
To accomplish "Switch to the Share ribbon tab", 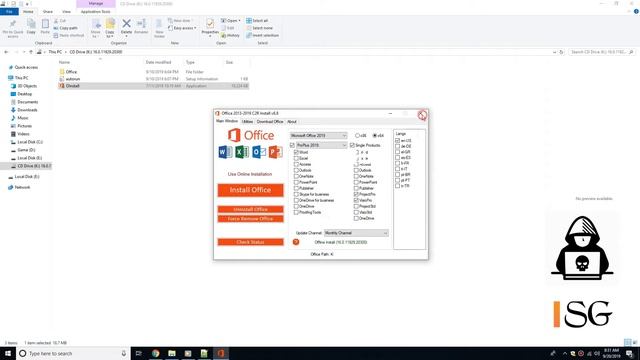I will (48, 12).
